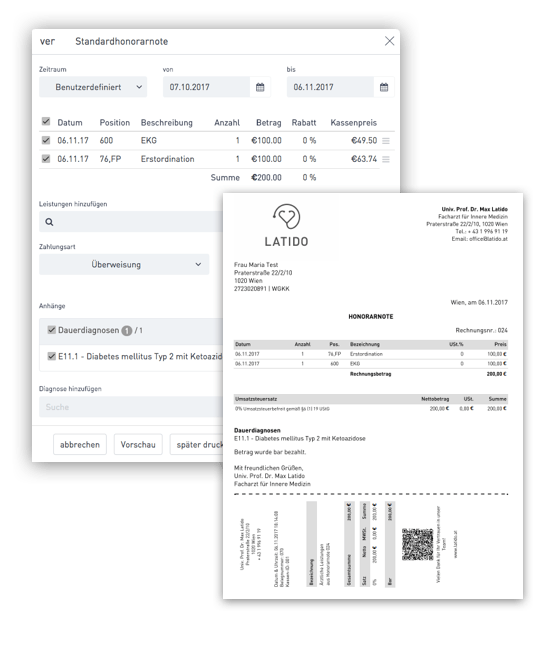Toggle the Dauerdiagnosen attachment checkbox
This screenshot has height=646, width=560.
pyautogui.click(x=52, y=330)
